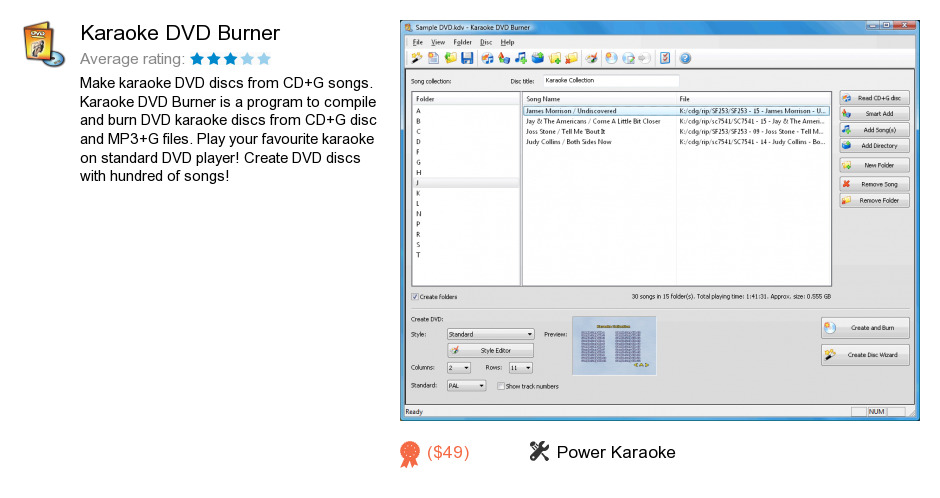Viewport: 940px width, 498px height.
Task: Select folder P in the Folder list
Action: click(466, 224)
